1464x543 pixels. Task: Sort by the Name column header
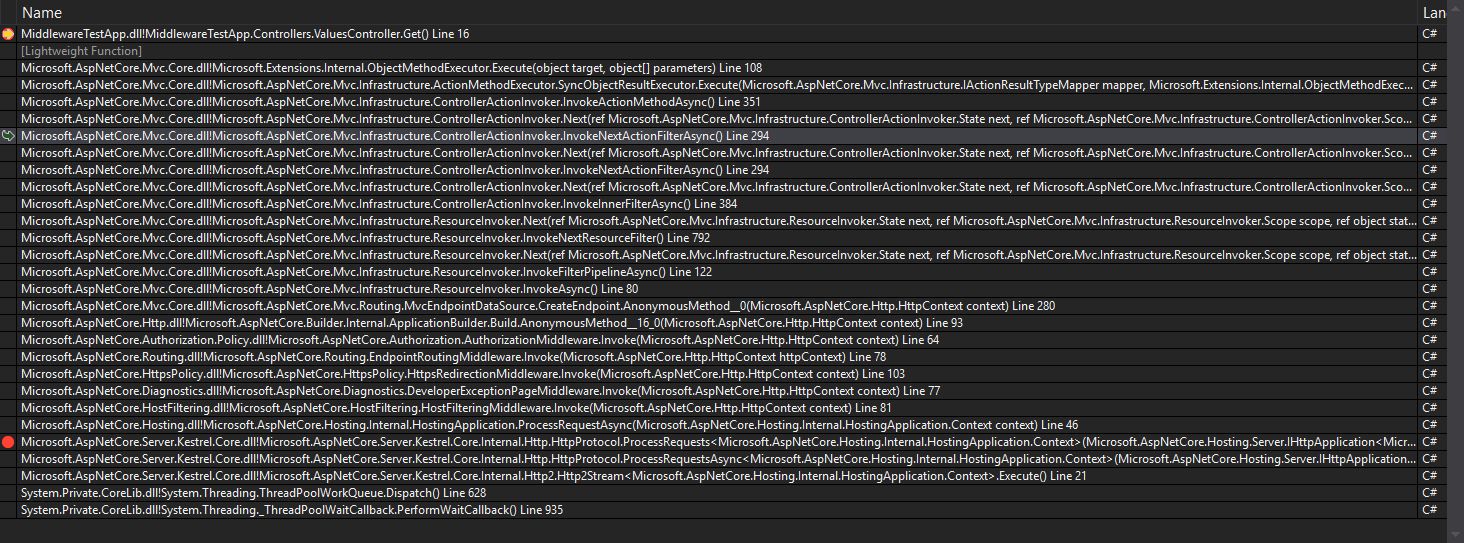coord(41,13)
